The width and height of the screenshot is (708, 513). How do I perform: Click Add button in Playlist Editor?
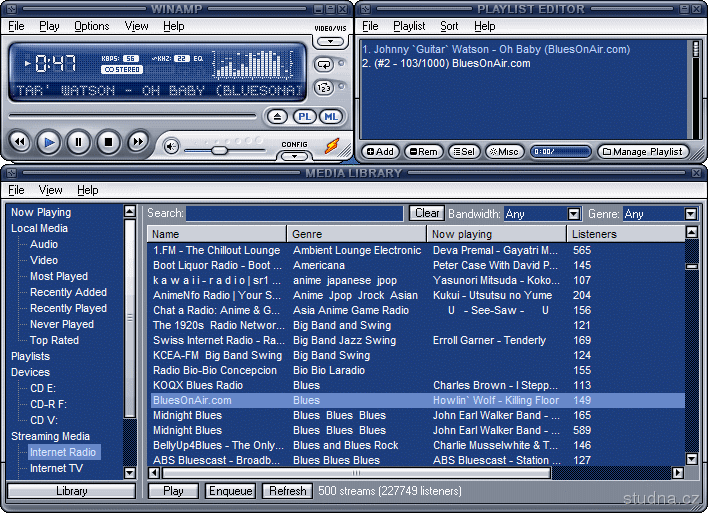[x=380, y=152]
